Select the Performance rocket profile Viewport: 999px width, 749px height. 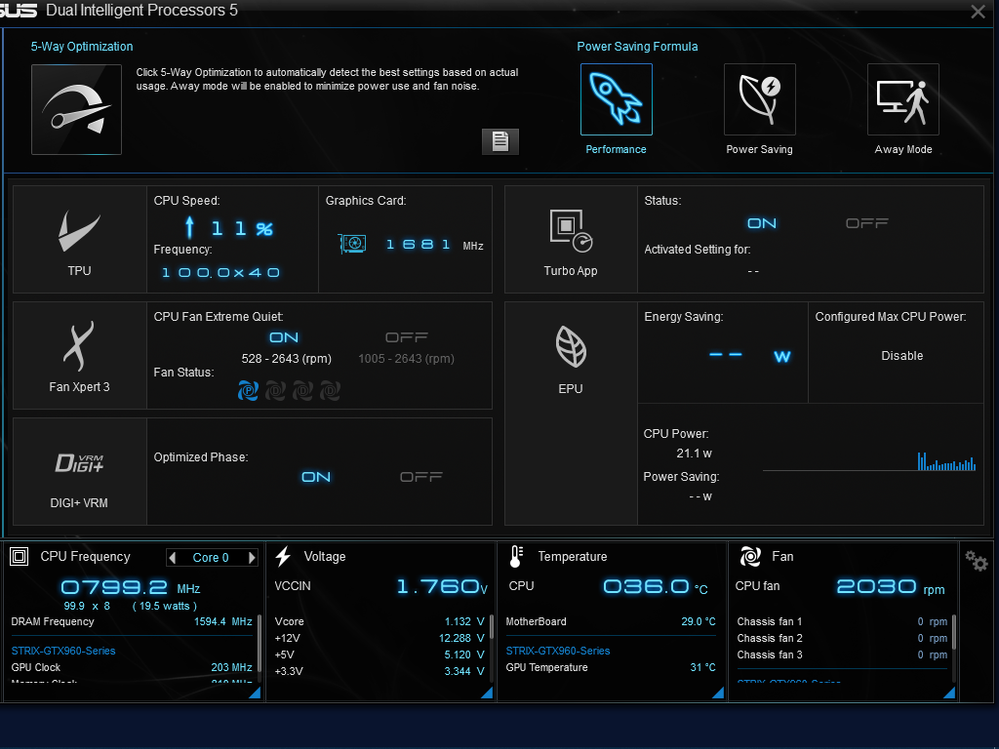(x=616, y=99)
